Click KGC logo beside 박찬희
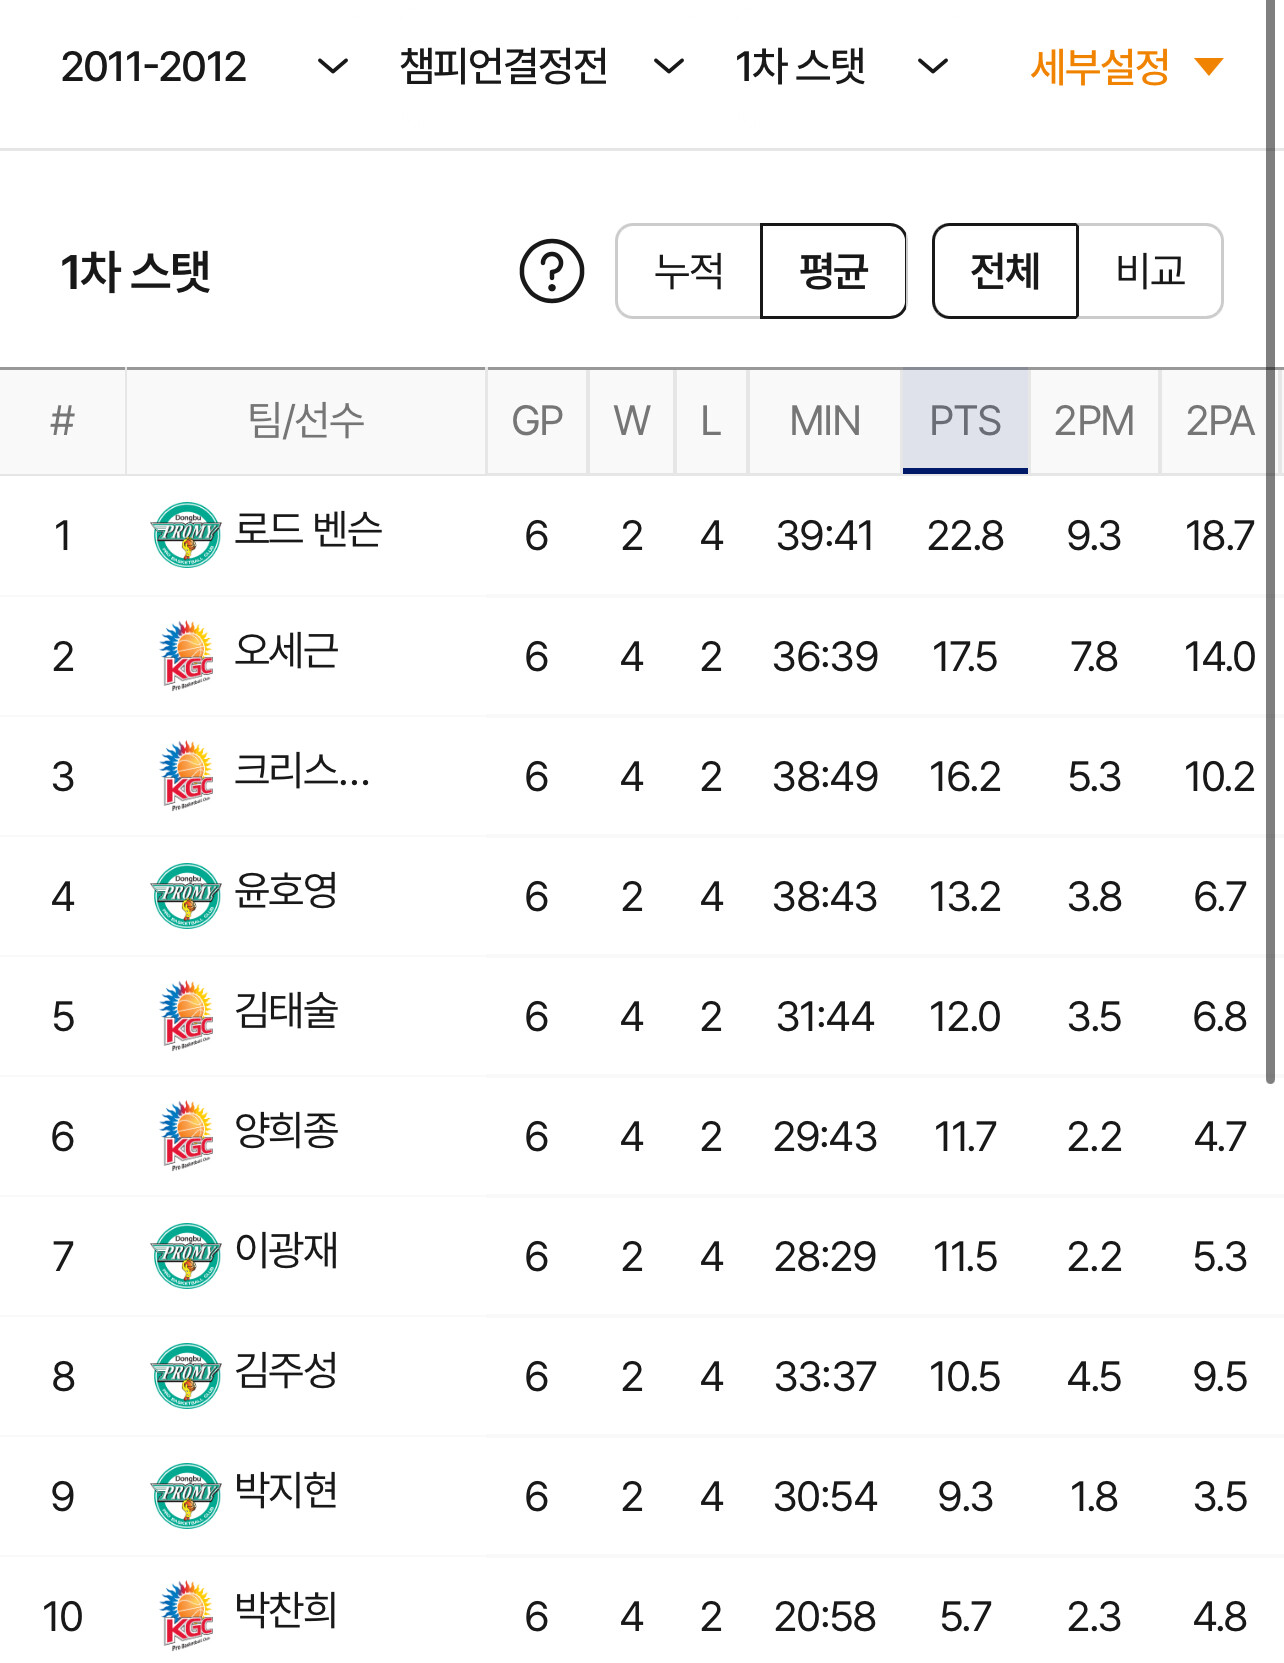1284x1663 pixels. [x=186, y=1614]
